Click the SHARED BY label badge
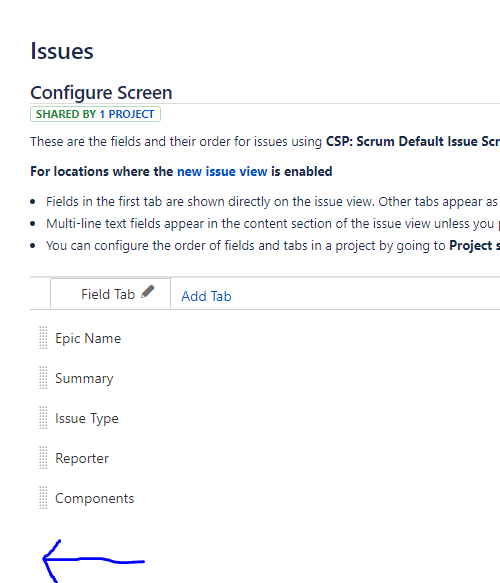Image resolution: width=500 pixels, height=583 pixels. pos(96,114)
